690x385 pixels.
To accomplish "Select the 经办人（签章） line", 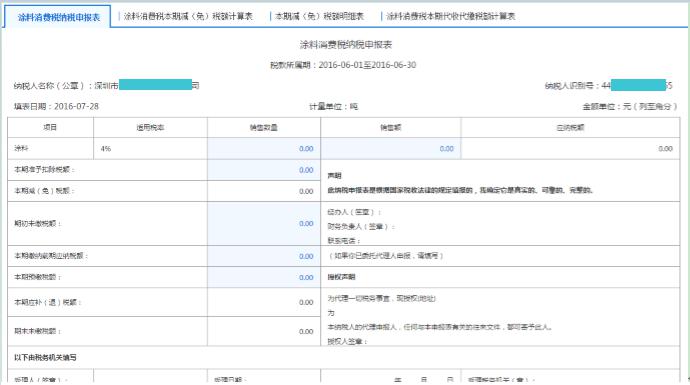I will tap(354, 212).
